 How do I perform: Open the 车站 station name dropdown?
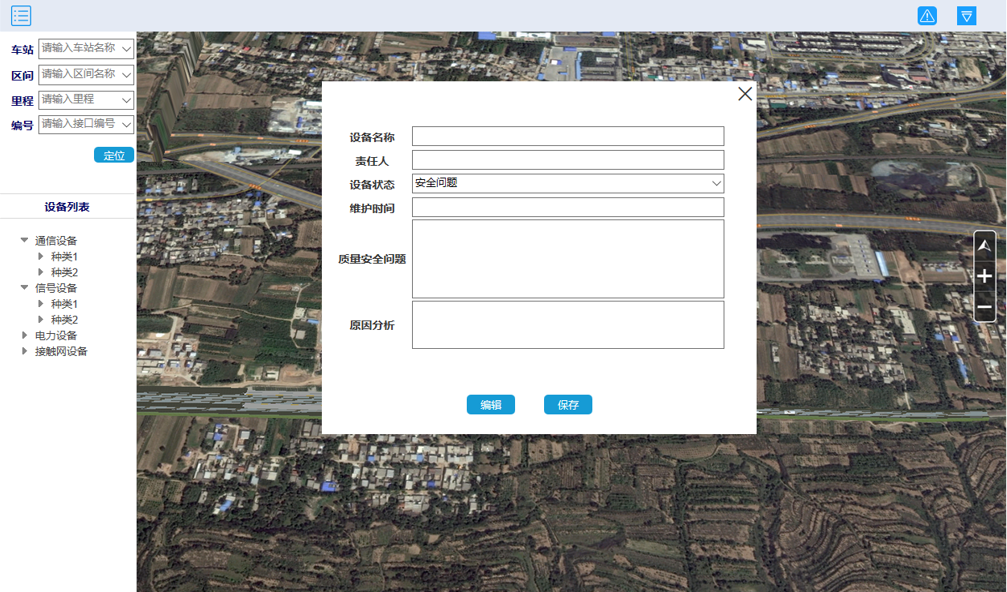coord(126,49)
